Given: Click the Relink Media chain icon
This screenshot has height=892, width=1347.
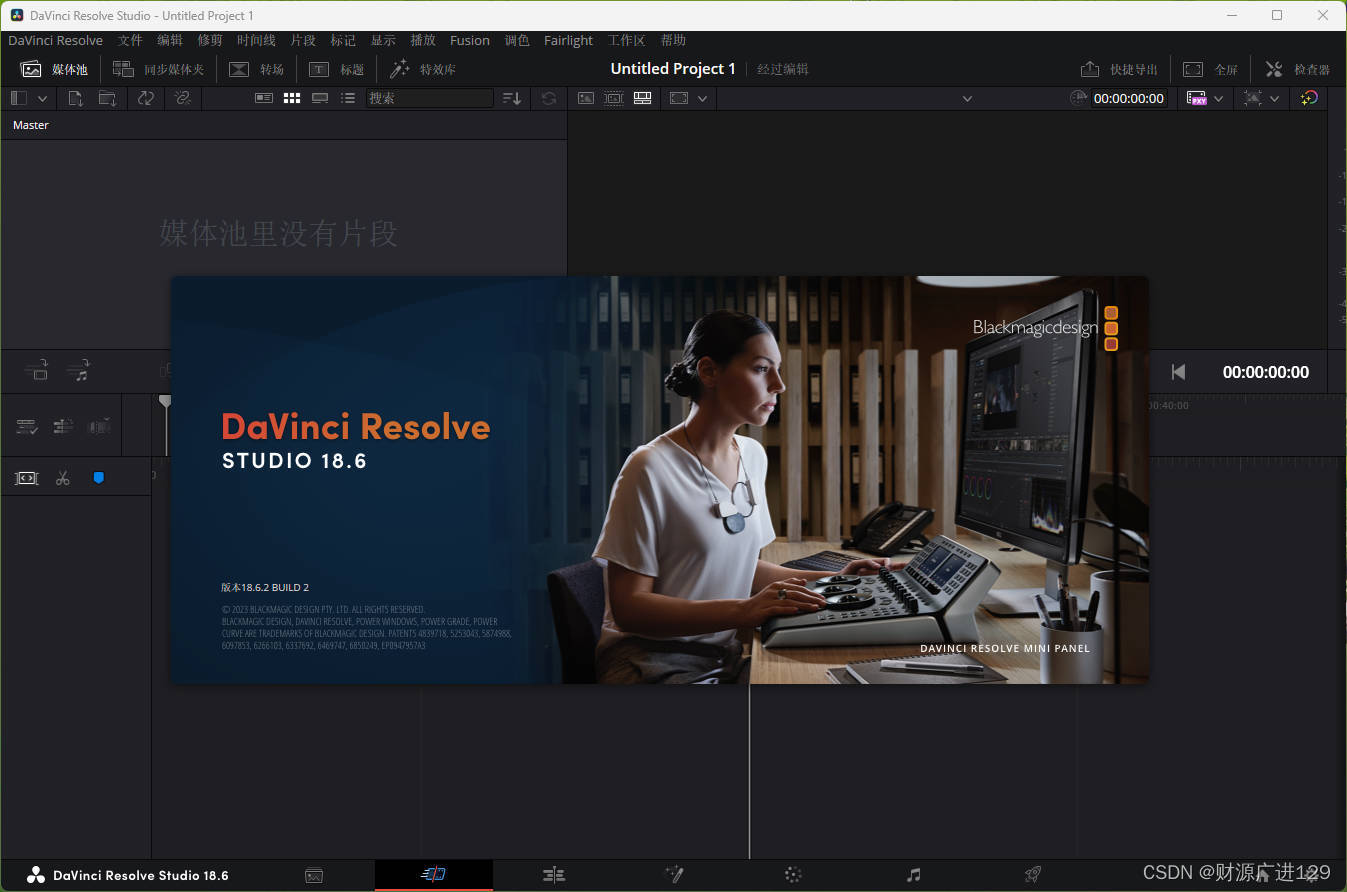Looking at the screenshot, I should click(182, 98).
